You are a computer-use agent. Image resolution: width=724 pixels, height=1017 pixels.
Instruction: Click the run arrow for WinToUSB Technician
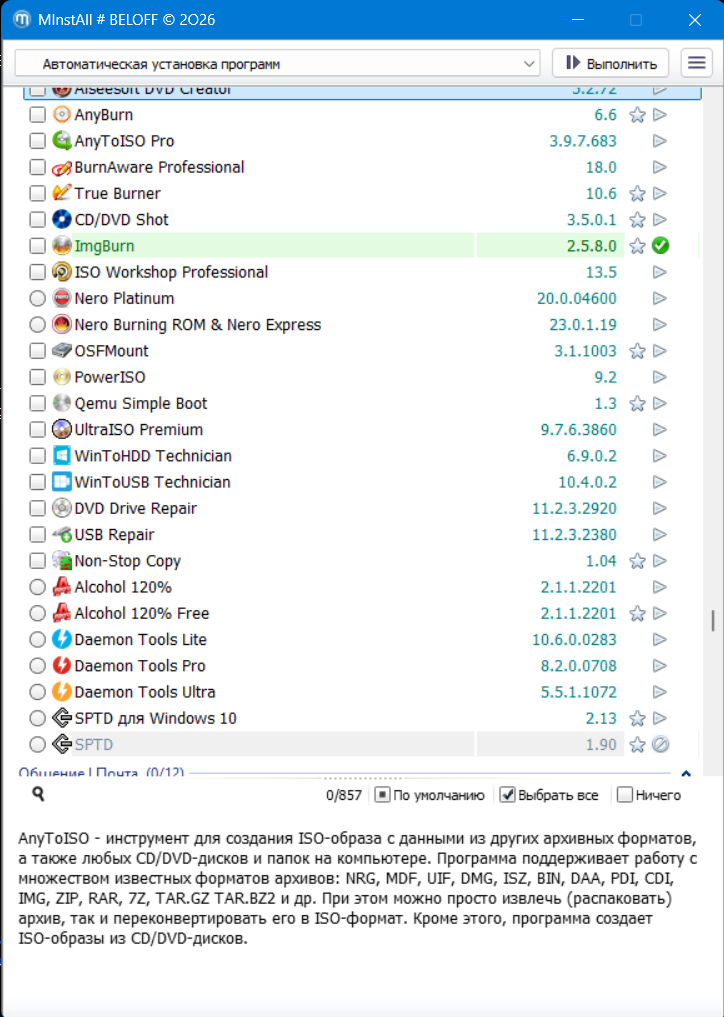[660, 482]
